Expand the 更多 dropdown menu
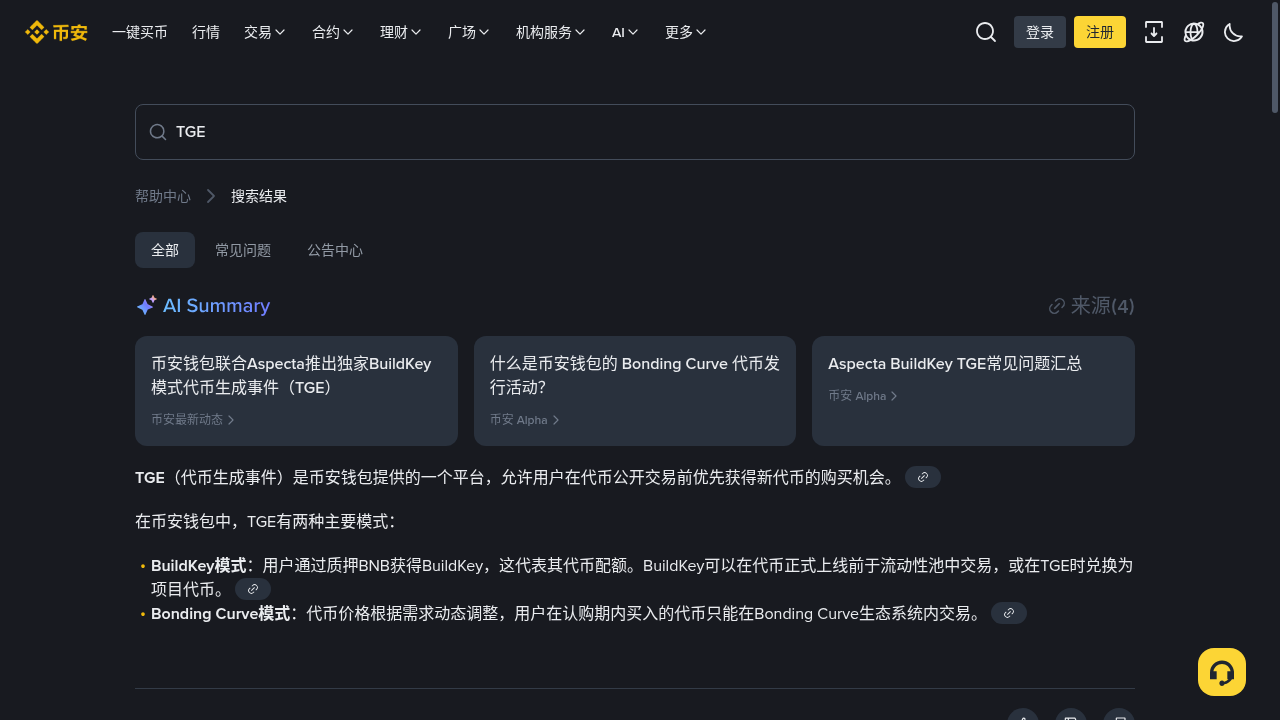Image resolution: width=1280 pixels, height=720 pixels. [x=686, y=32]
